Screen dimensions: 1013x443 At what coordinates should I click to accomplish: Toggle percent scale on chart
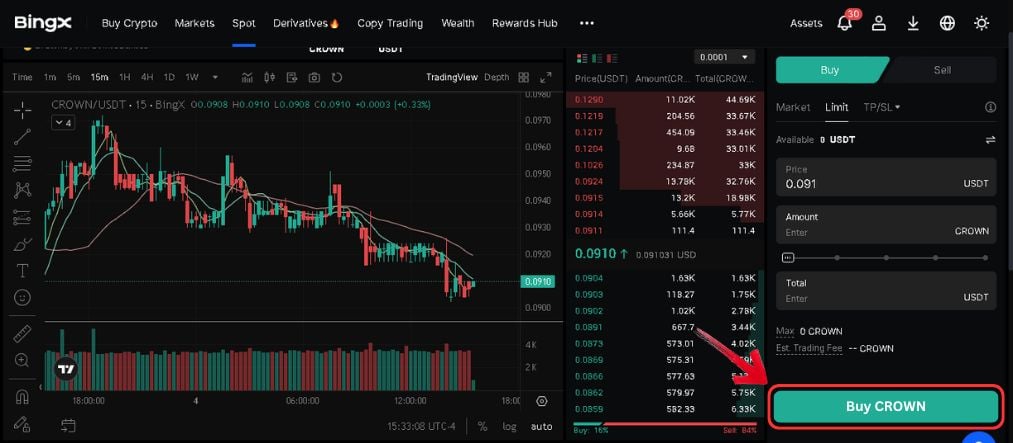click(483, 426)
